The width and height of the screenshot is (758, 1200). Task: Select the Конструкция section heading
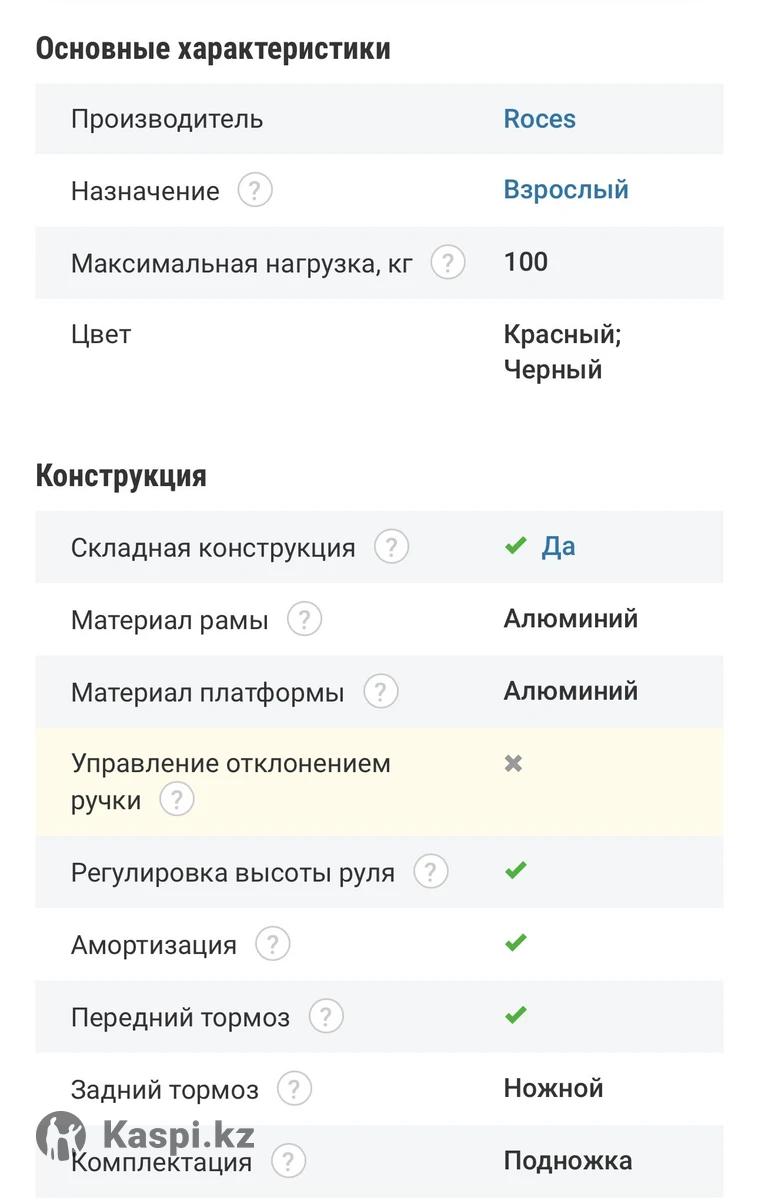(x=121, y=476)
